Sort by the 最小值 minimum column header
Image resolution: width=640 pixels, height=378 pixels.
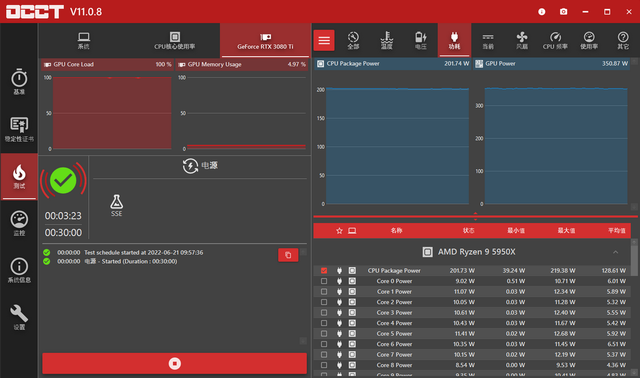coord(516,231)
